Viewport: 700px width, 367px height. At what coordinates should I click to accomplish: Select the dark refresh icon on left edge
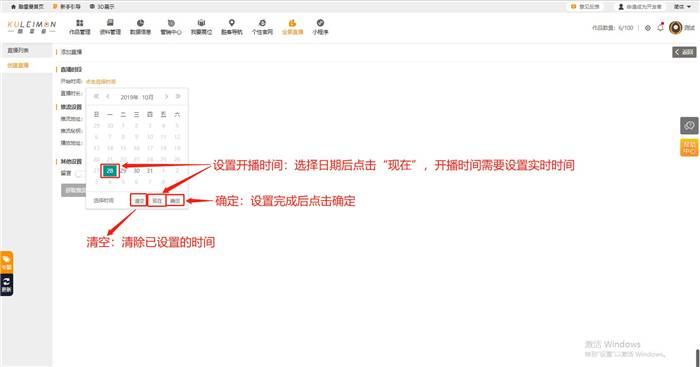click(6, 285)
